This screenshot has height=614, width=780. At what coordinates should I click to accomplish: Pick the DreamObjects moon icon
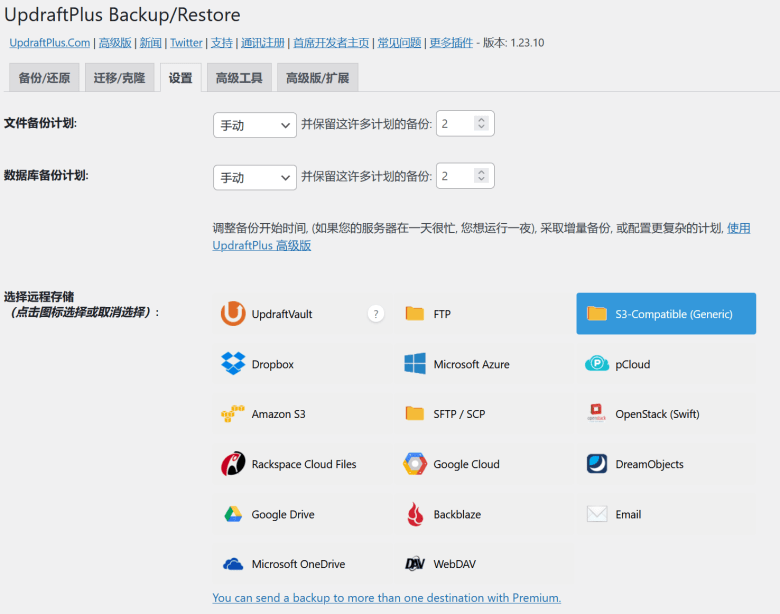click(596, 464)
